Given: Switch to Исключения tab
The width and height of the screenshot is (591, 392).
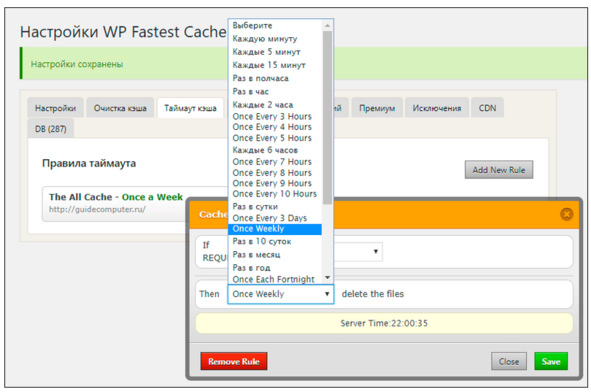Looking at the screenshot, I should (x=436, y=108).
